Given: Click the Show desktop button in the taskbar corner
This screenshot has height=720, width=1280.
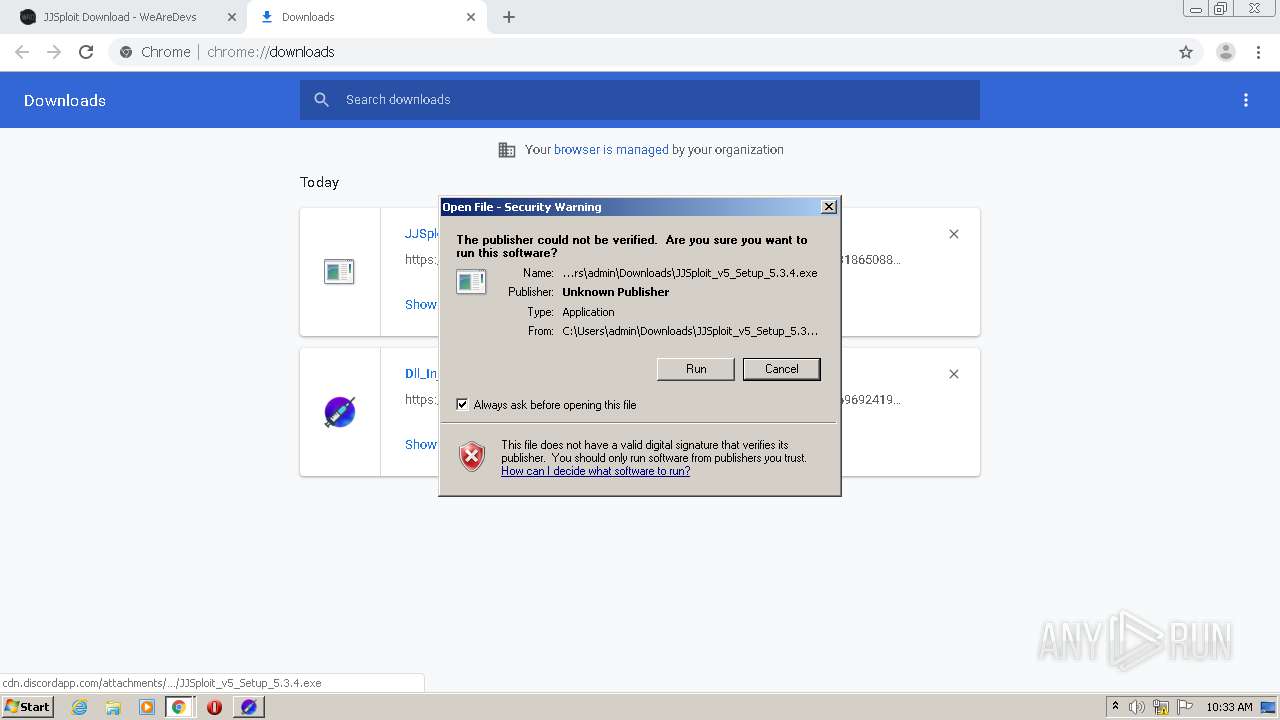Looking at the screenshot, I should pyautogui.click(x=1269, y=707).
